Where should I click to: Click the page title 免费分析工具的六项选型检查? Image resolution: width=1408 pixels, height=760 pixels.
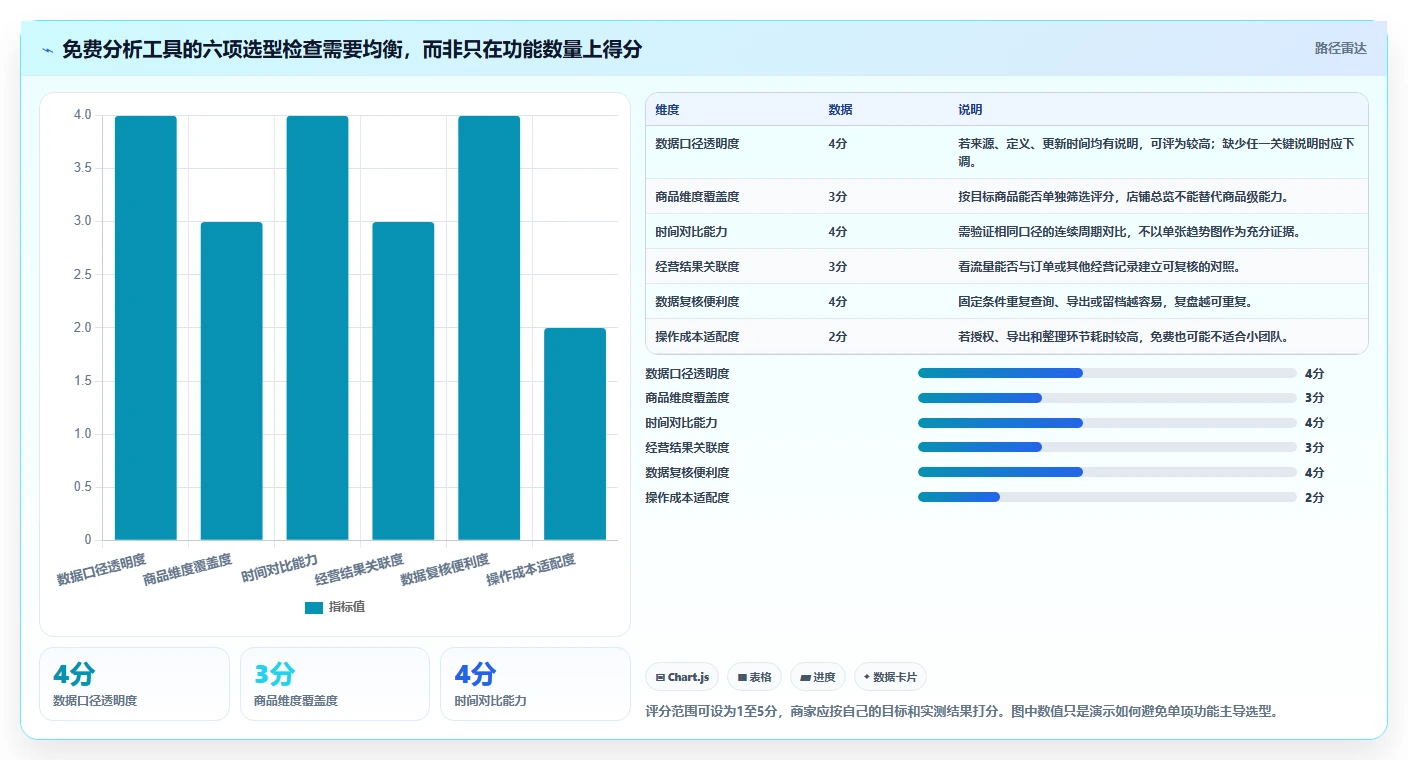coord(352,49)
